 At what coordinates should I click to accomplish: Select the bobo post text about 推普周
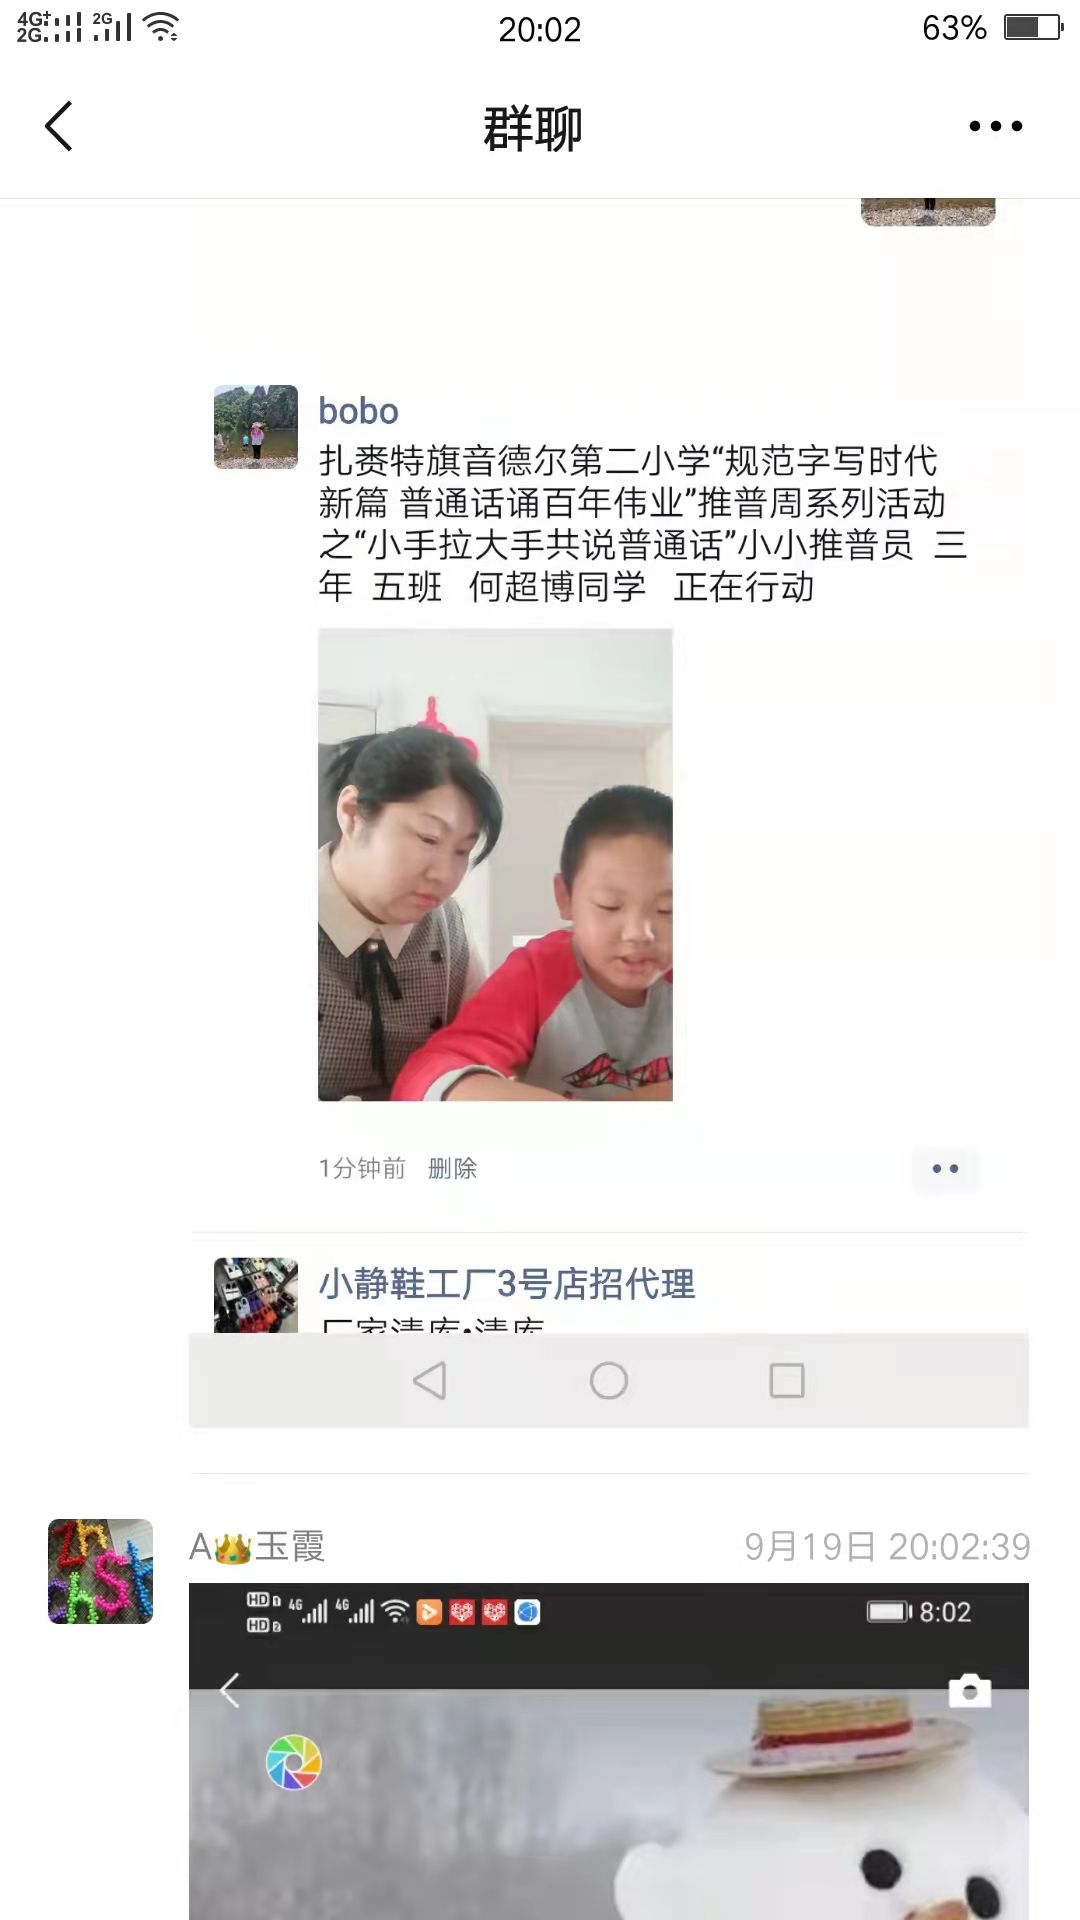643,524
